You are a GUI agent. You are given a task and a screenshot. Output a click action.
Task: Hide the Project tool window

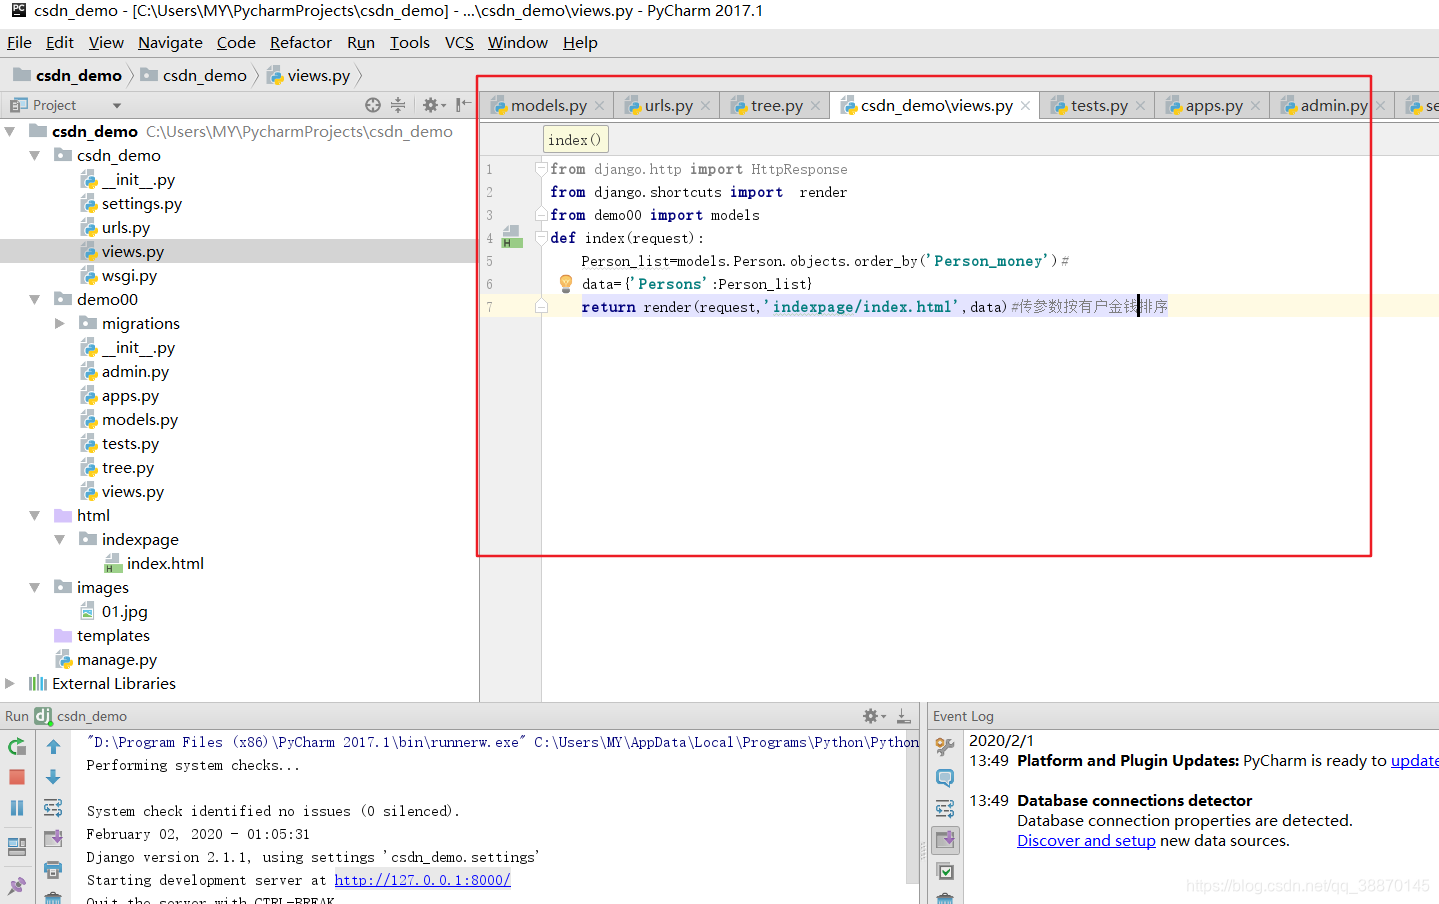(x=463, y=105)
